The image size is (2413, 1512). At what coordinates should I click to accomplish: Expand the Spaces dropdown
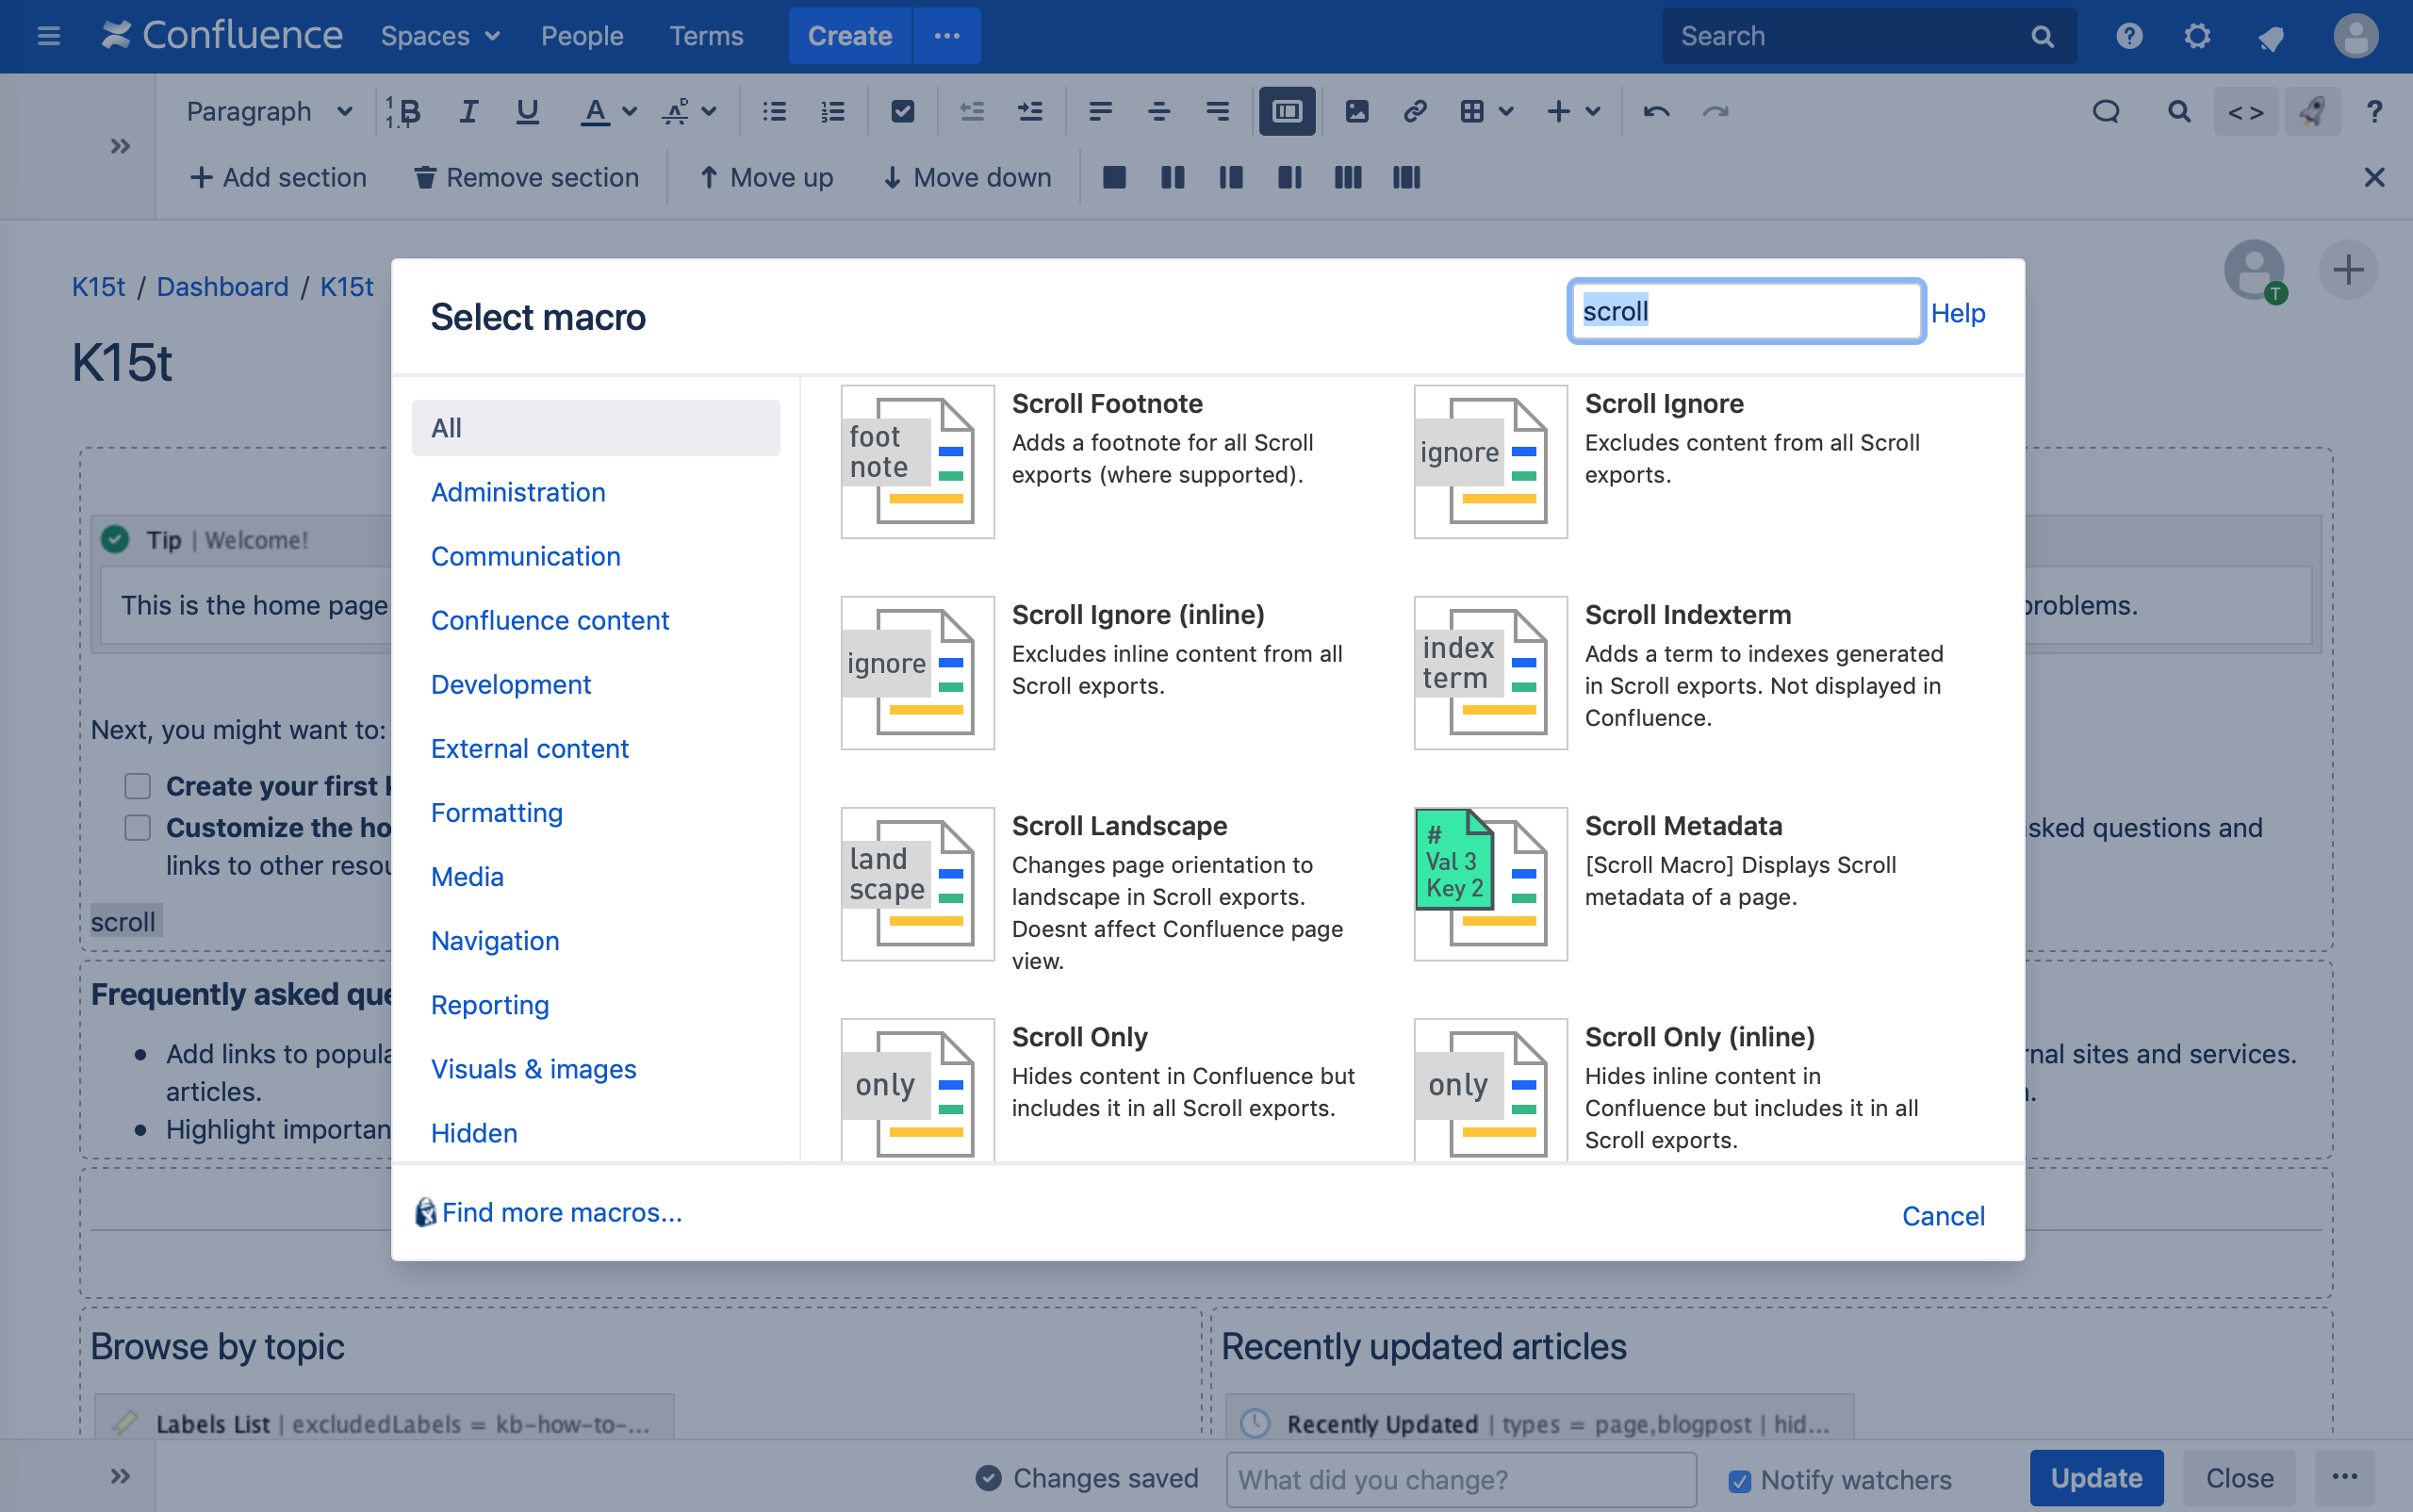[x=438, y=36]
